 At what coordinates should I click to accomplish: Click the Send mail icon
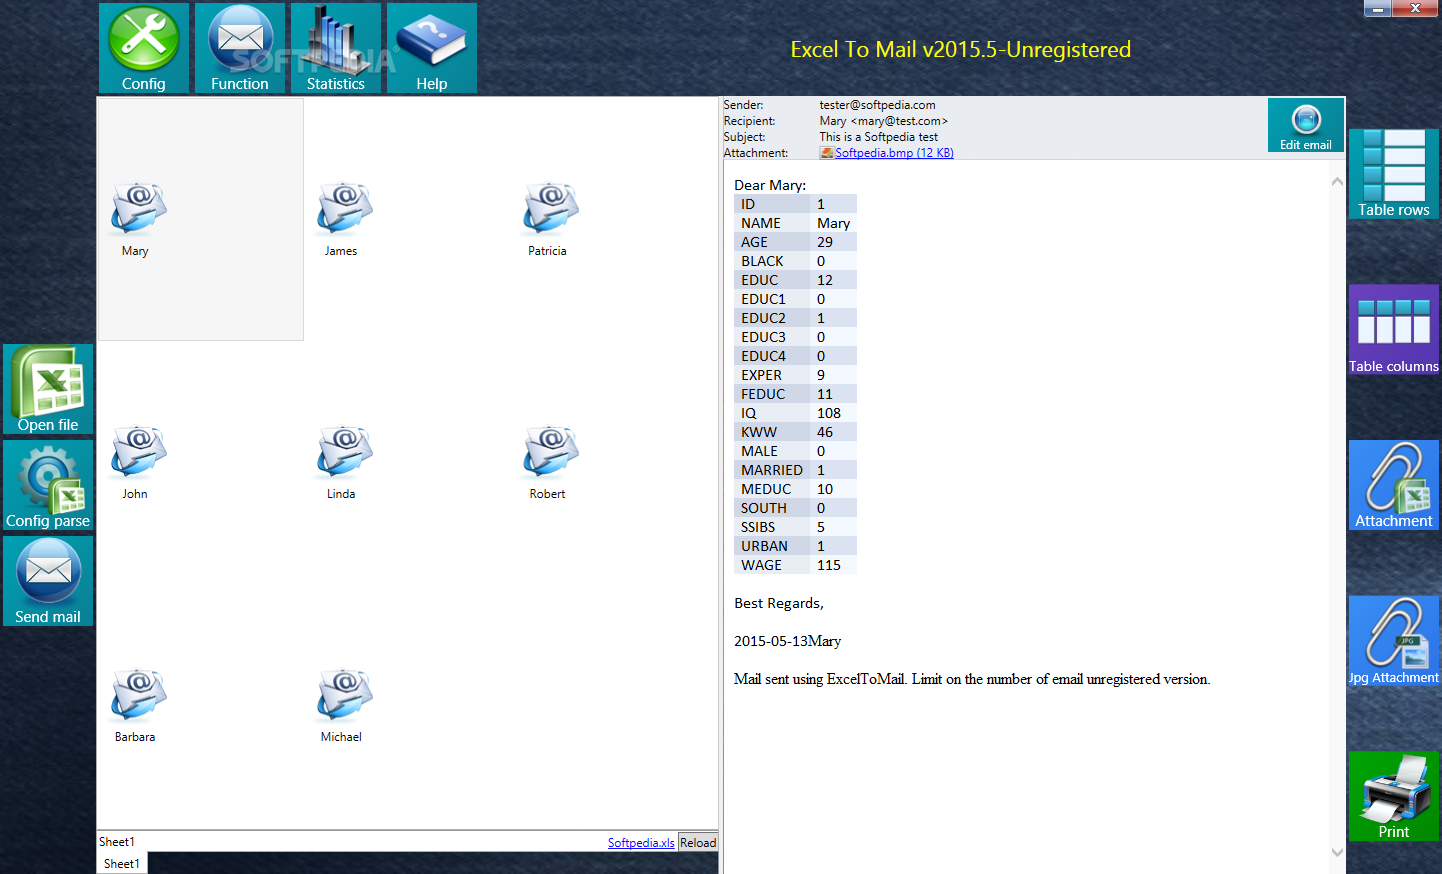(48, 581)
